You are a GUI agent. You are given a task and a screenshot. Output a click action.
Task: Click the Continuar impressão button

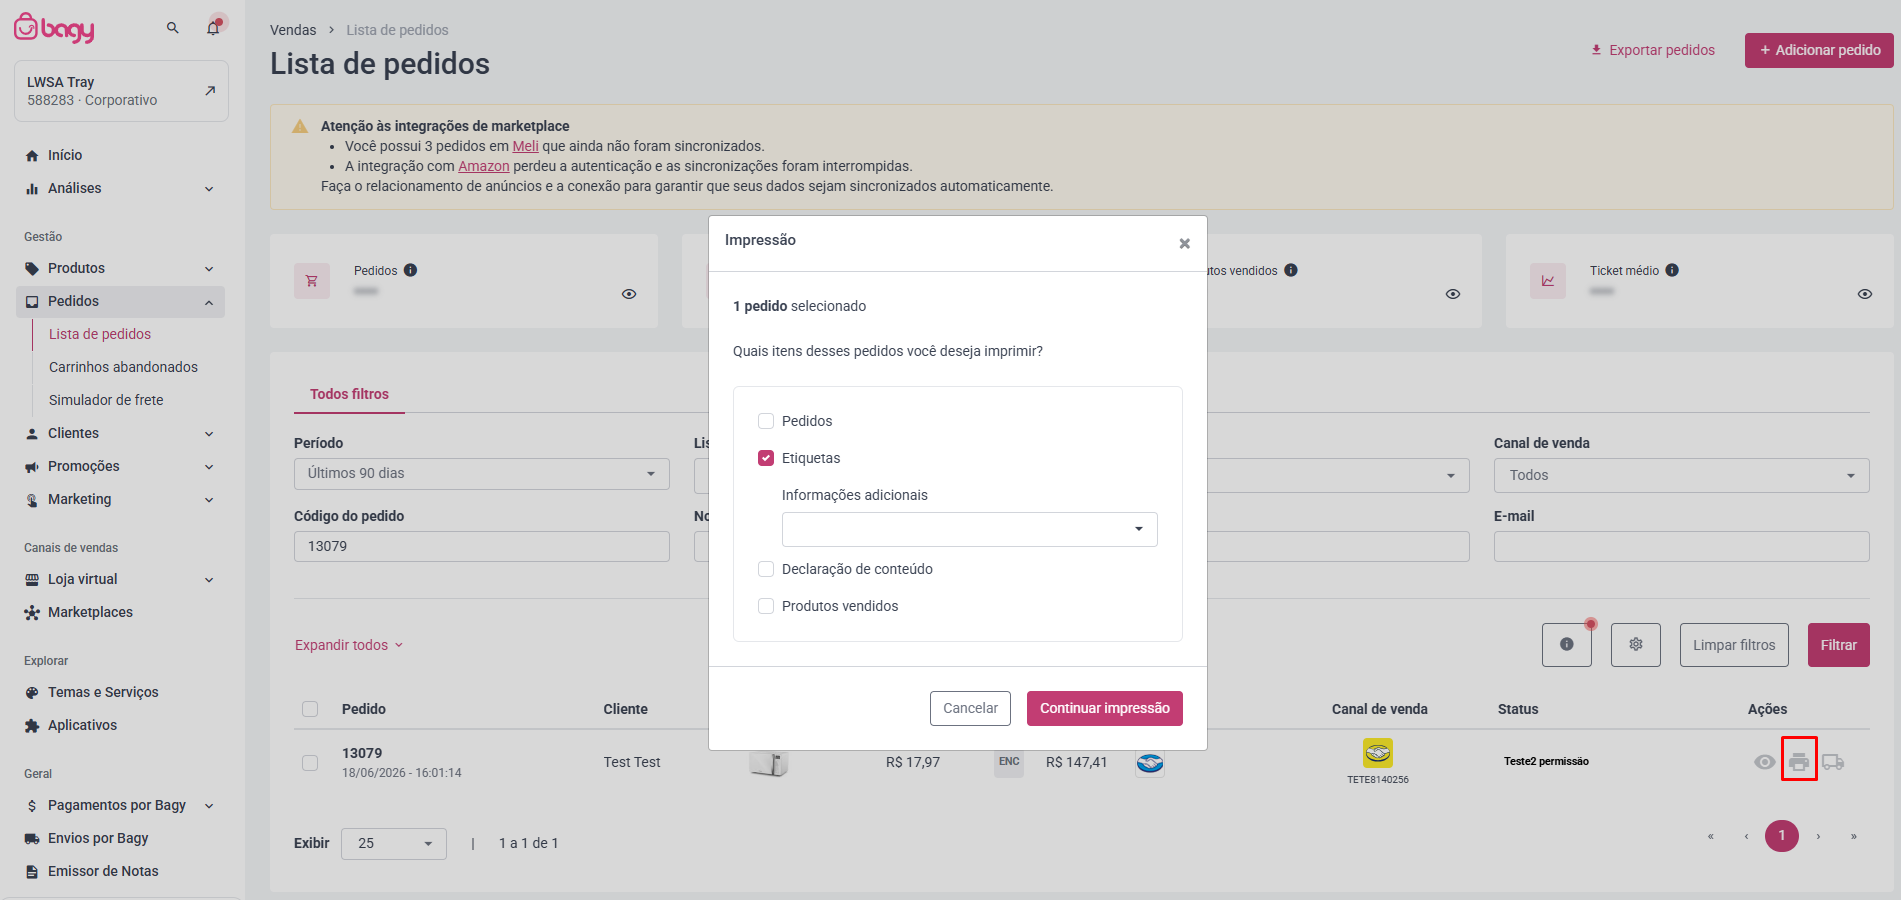[1105, 708]
